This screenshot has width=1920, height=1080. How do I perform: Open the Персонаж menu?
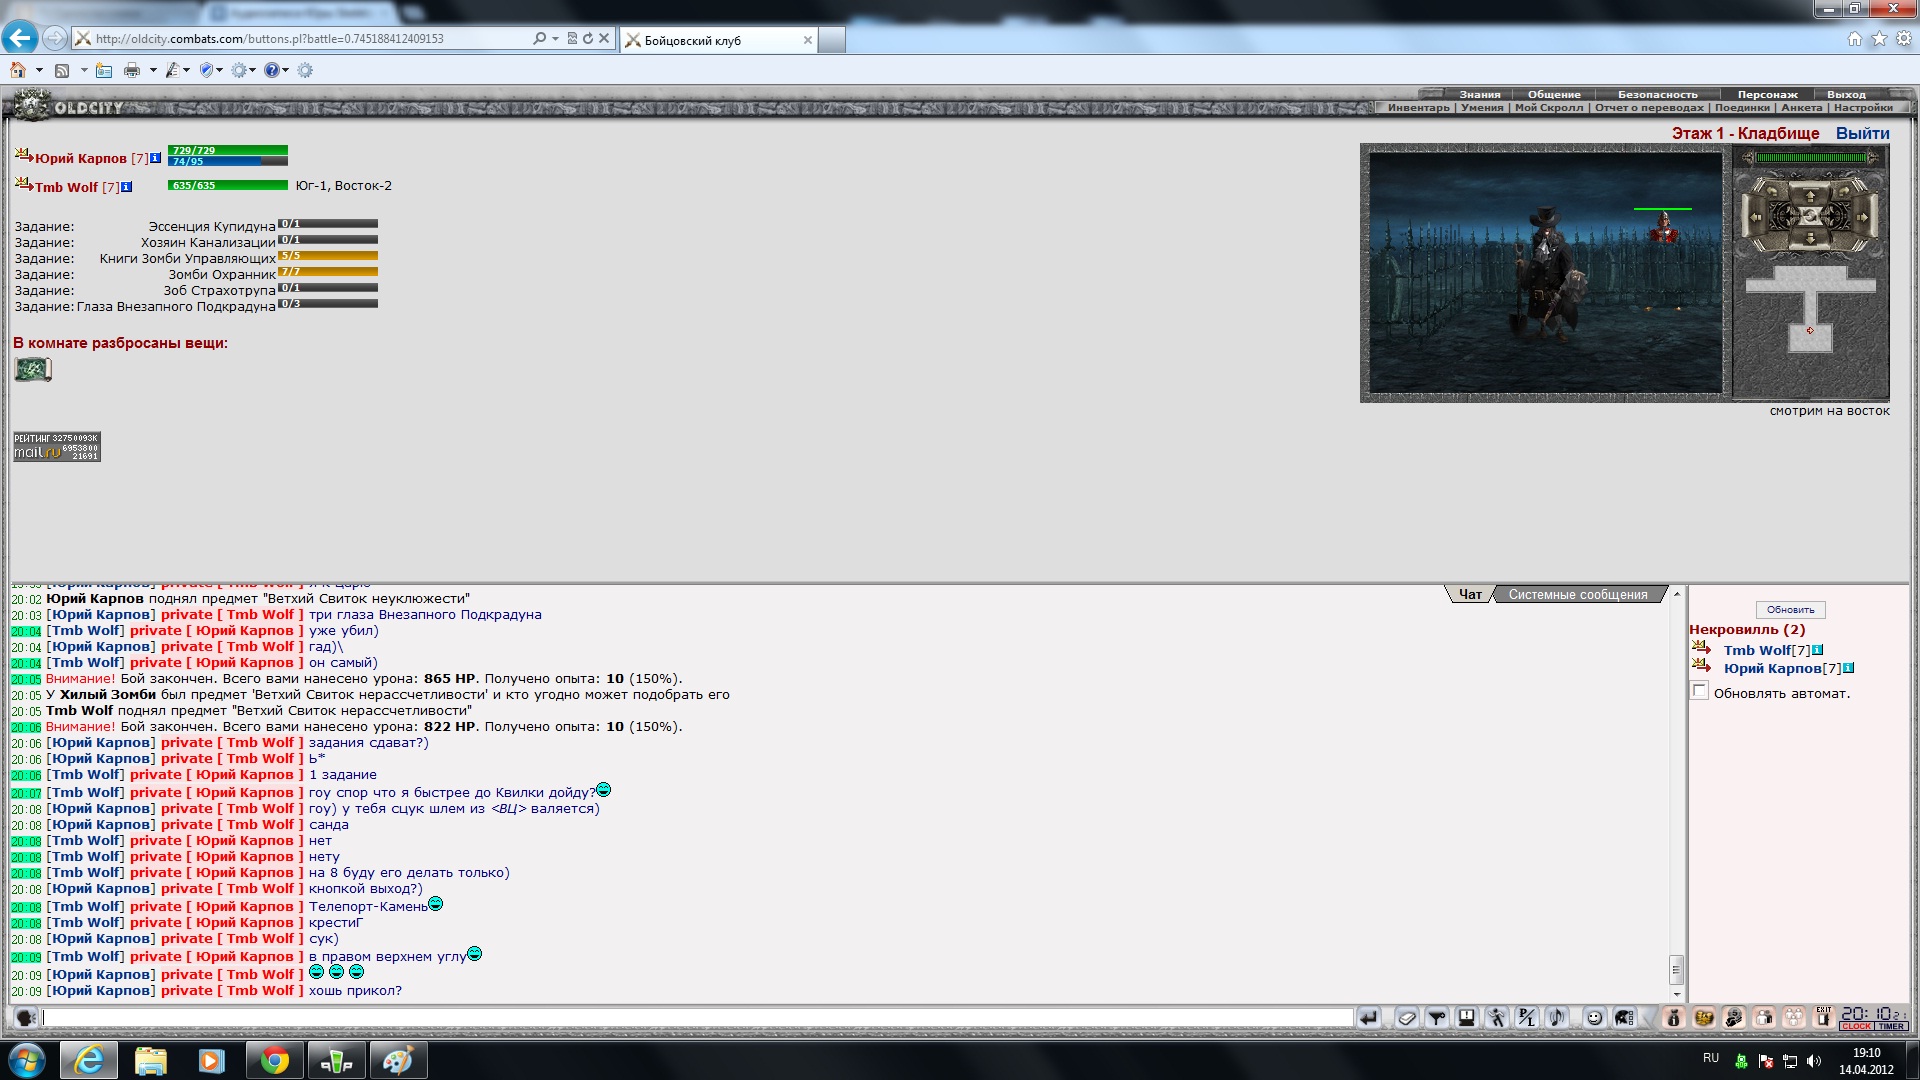tap(1767, 94)
